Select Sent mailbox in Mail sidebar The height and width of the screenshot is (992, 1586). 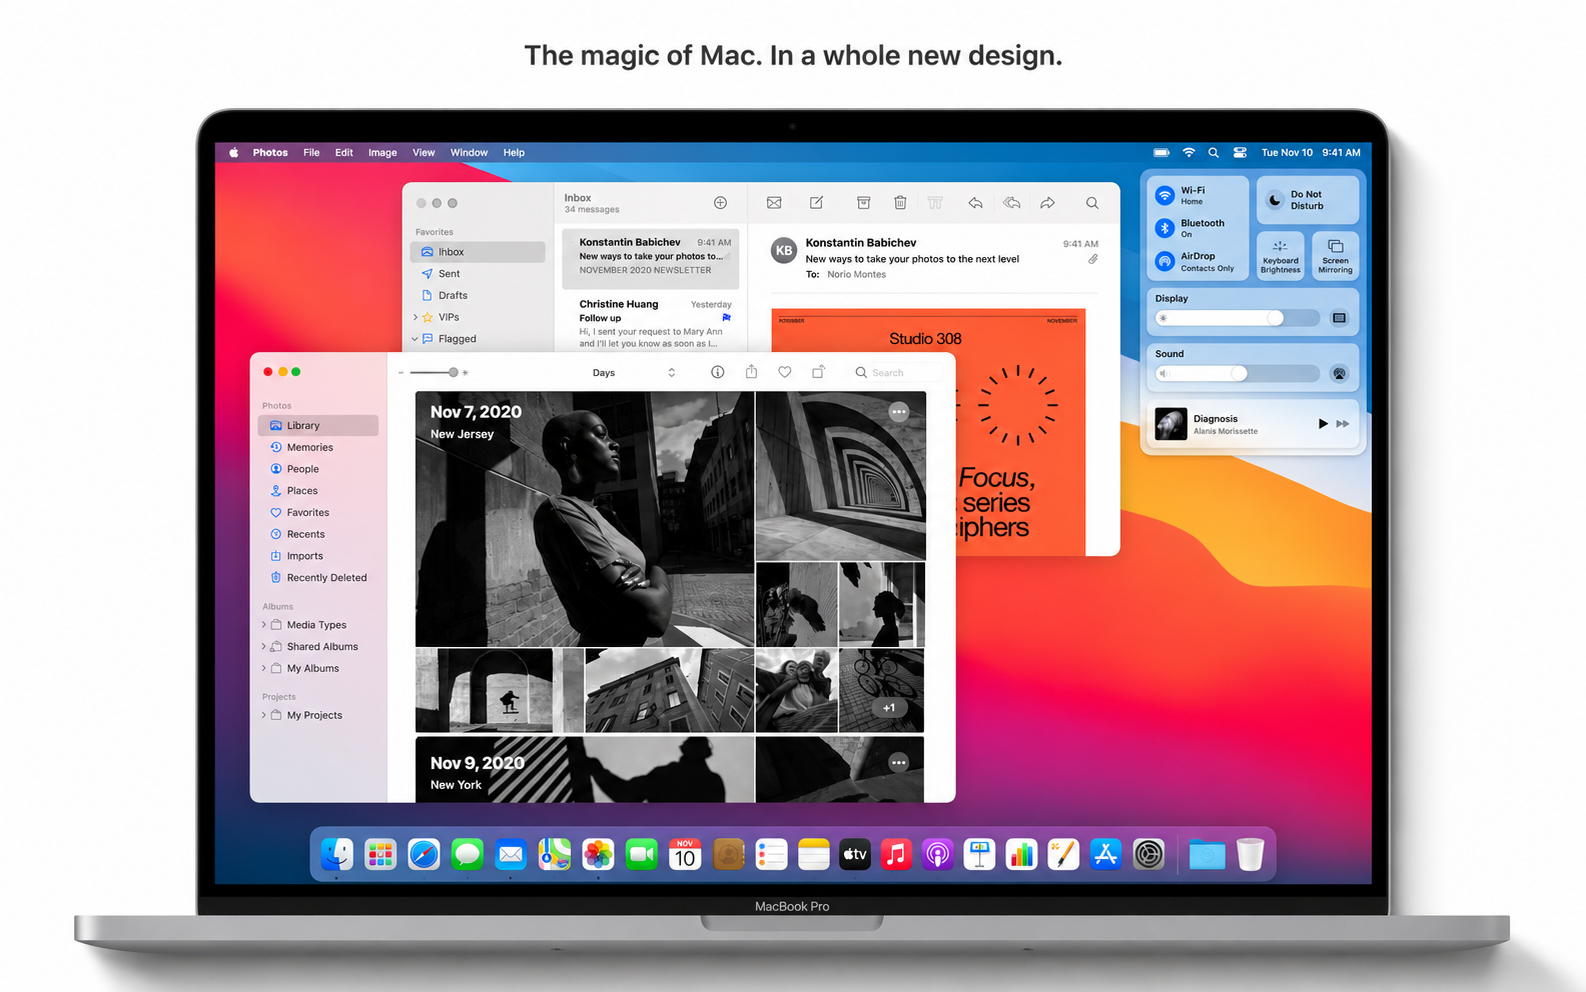coord(478,274)
